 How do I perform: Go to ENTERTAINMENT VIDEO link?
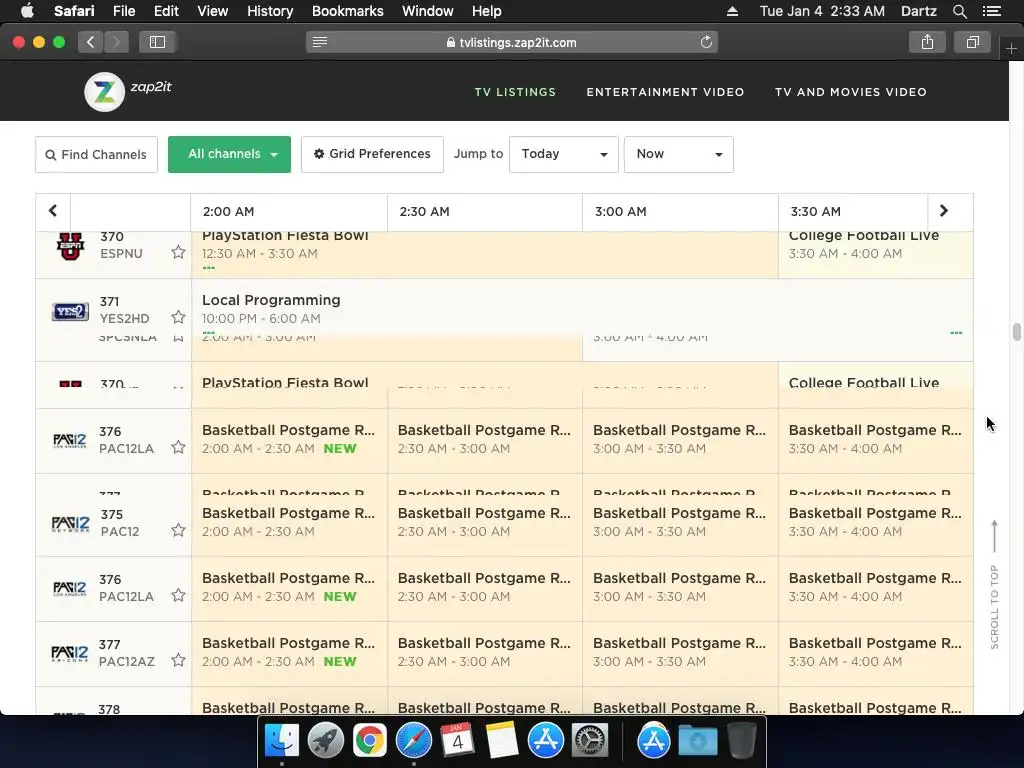pos(665,92)
